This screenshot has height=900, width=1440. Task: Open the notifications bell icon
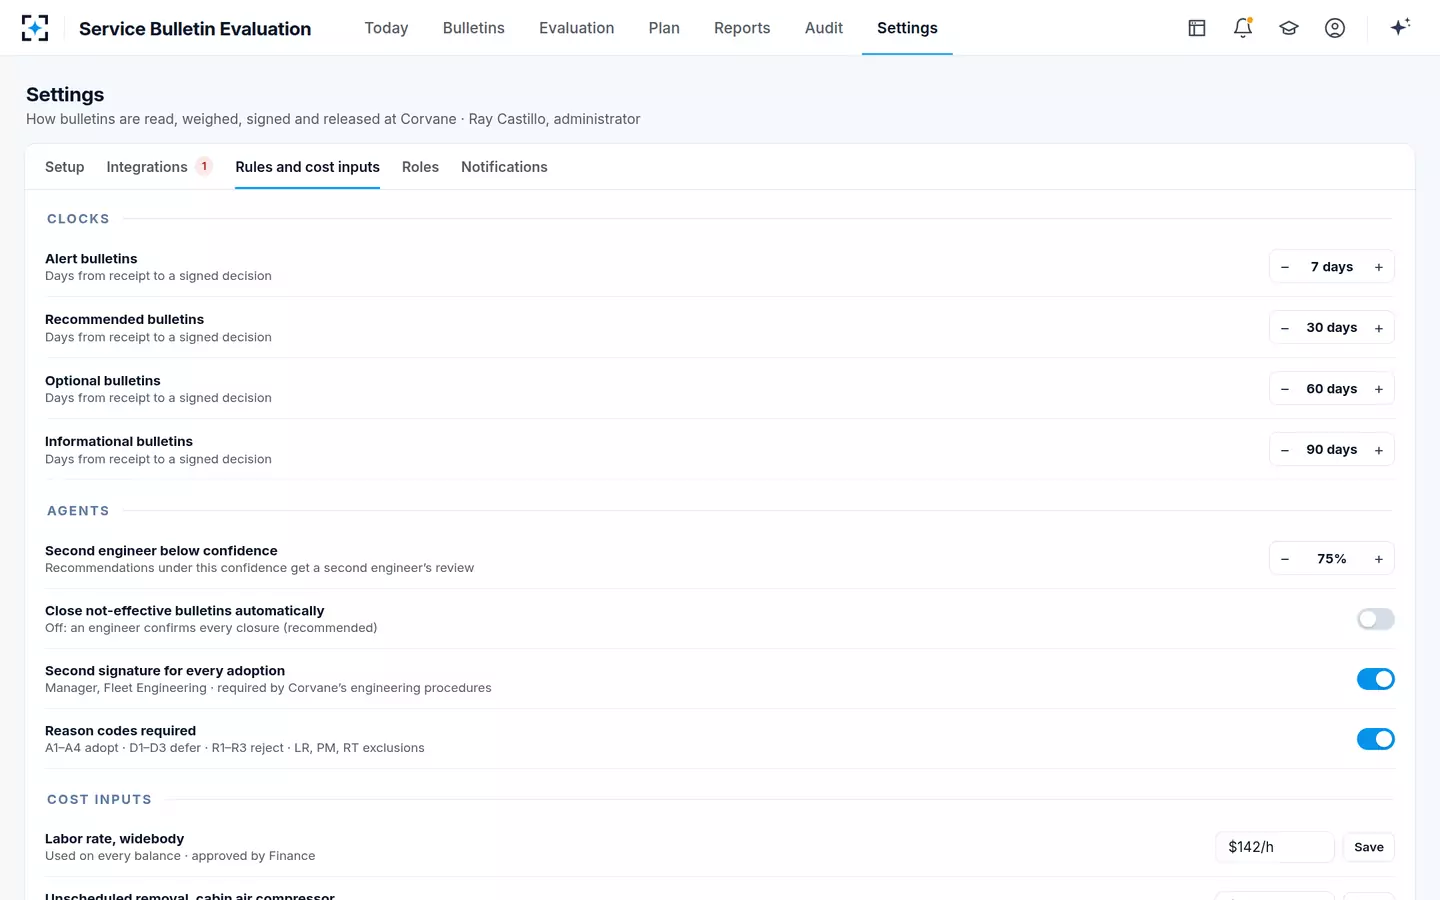pyautogui.click(x=1243, y=28)
